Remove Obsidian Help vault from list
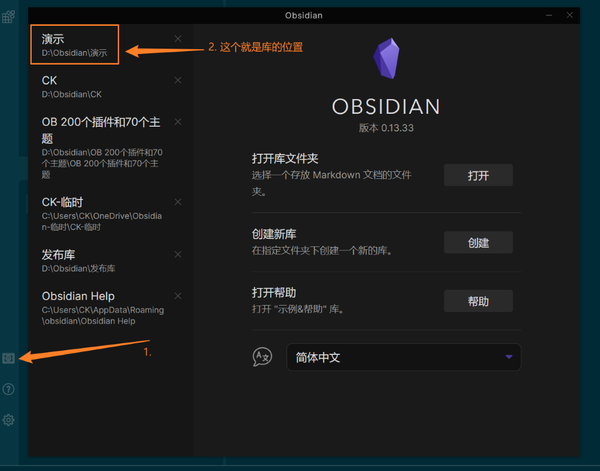This screenshot has height=471, width=600. [178, 296]
